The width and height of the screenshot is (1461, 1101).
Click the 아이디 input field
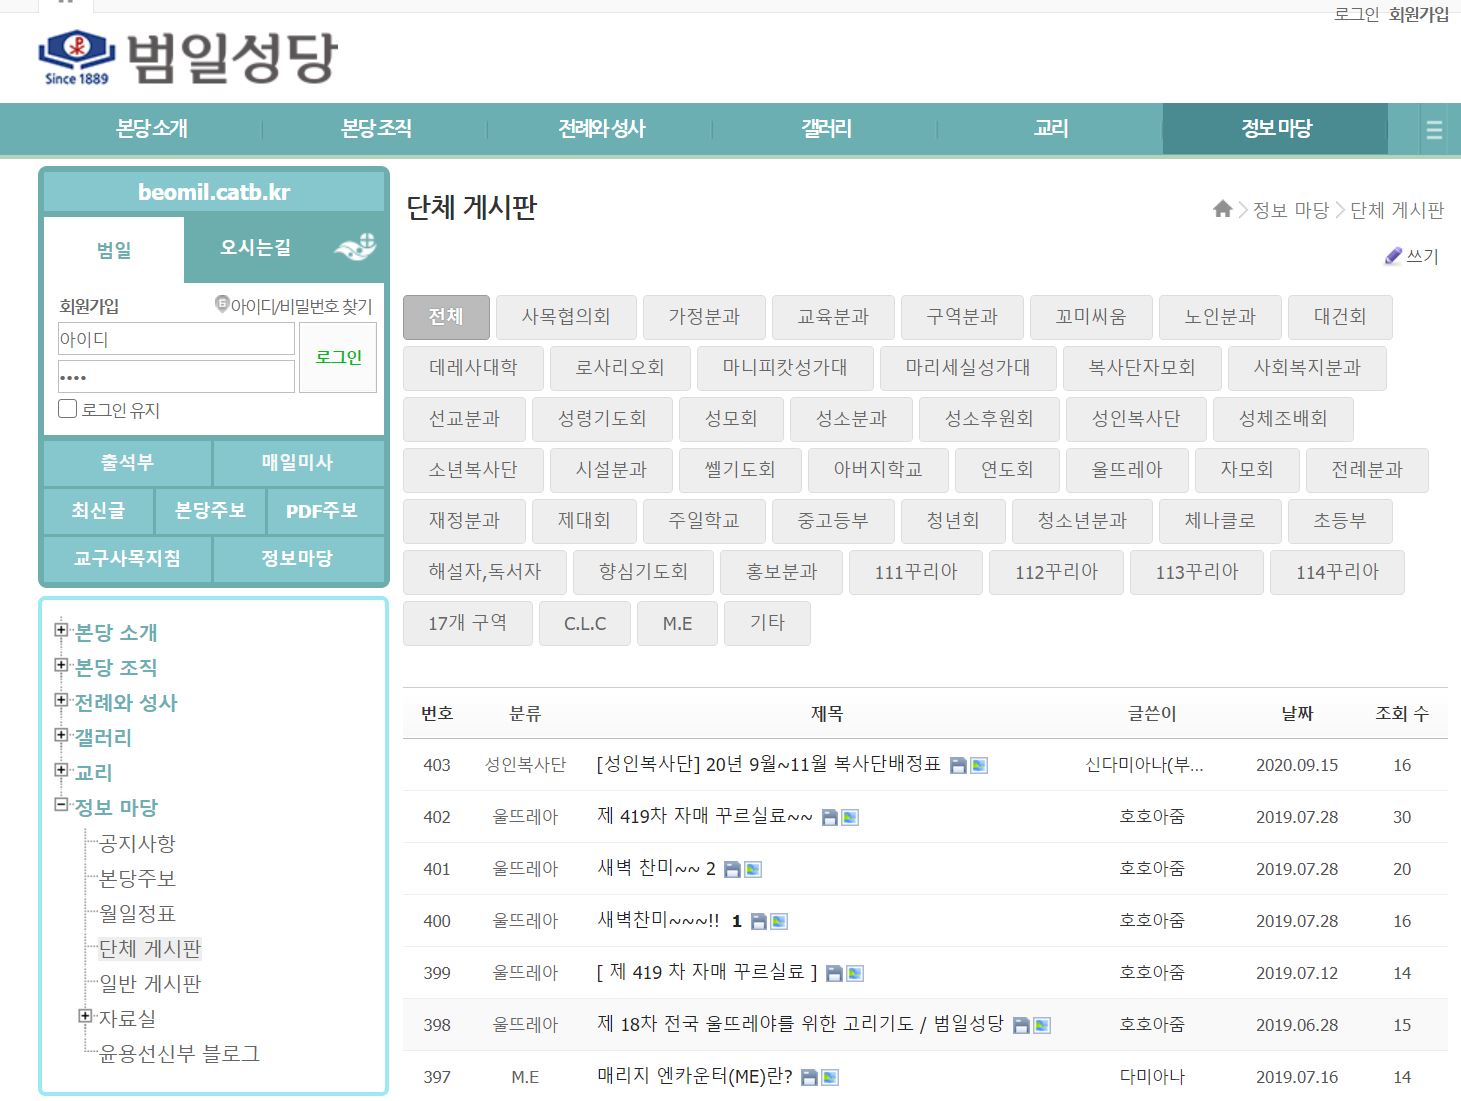click(176, 339)
